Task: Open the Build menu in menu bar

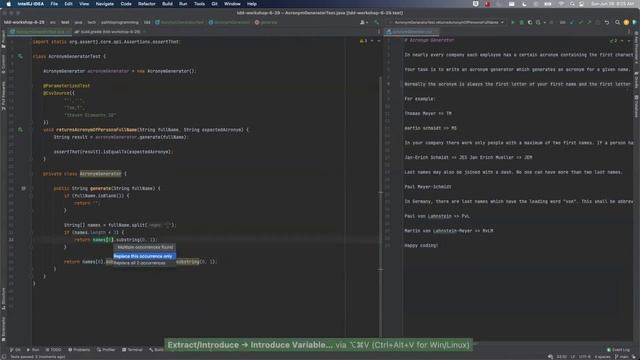Action: [x=167, y=4]
